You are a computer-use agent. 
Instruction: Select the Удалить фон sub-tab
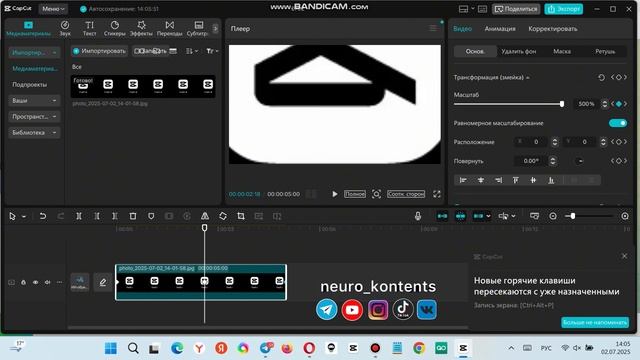[518, 51]
